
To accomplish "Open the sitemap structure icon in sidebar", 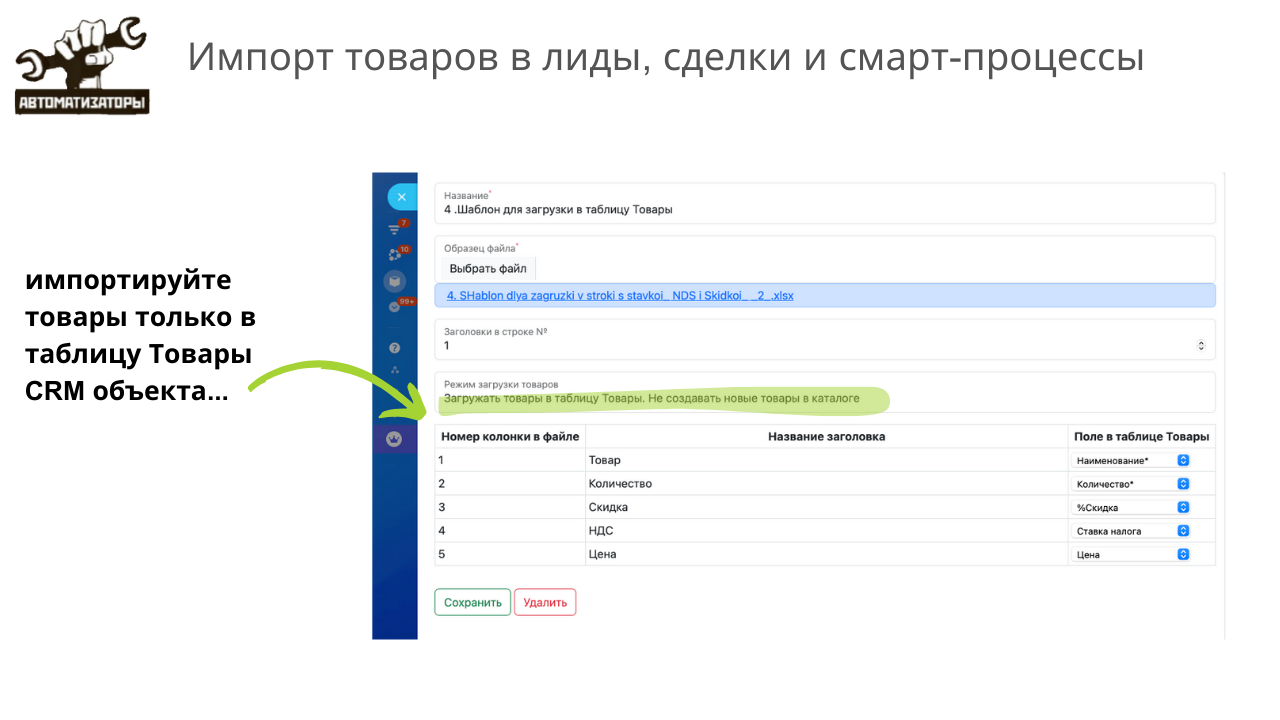I will pyautogui.click(x=395, y=371).
